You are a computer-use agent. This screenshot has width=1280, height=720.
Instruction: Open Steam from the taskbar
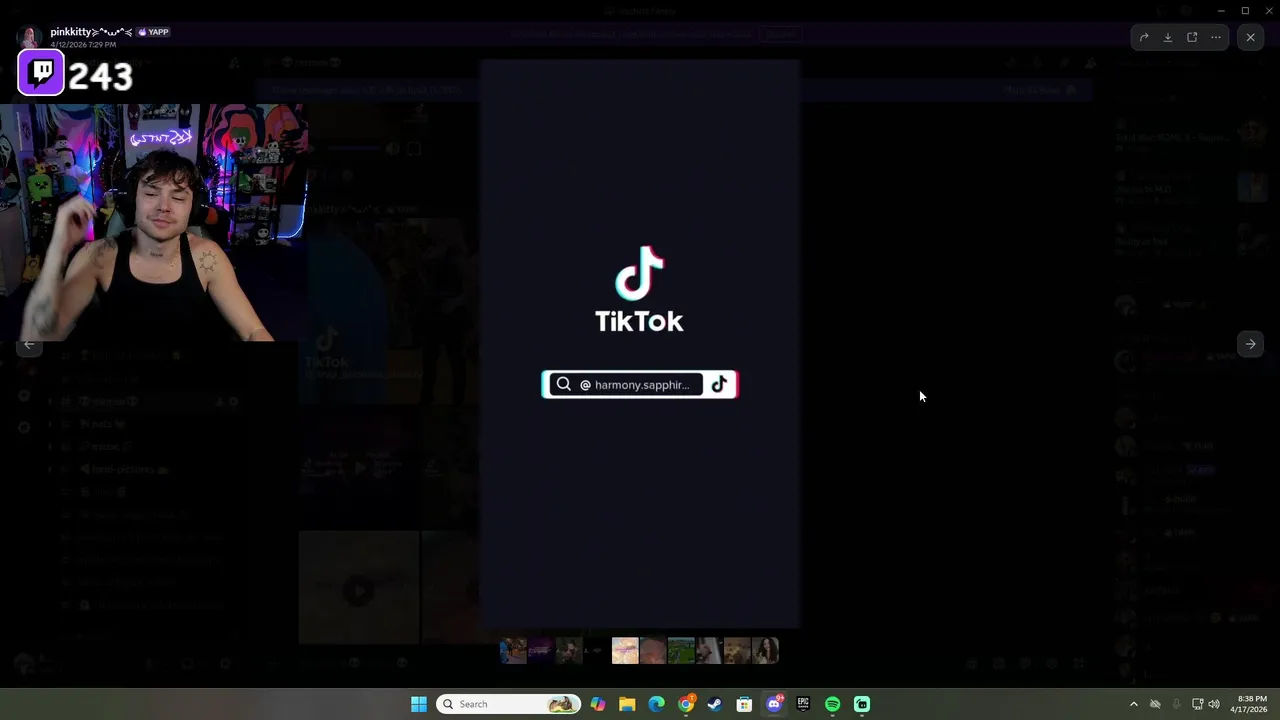point(715,704)
